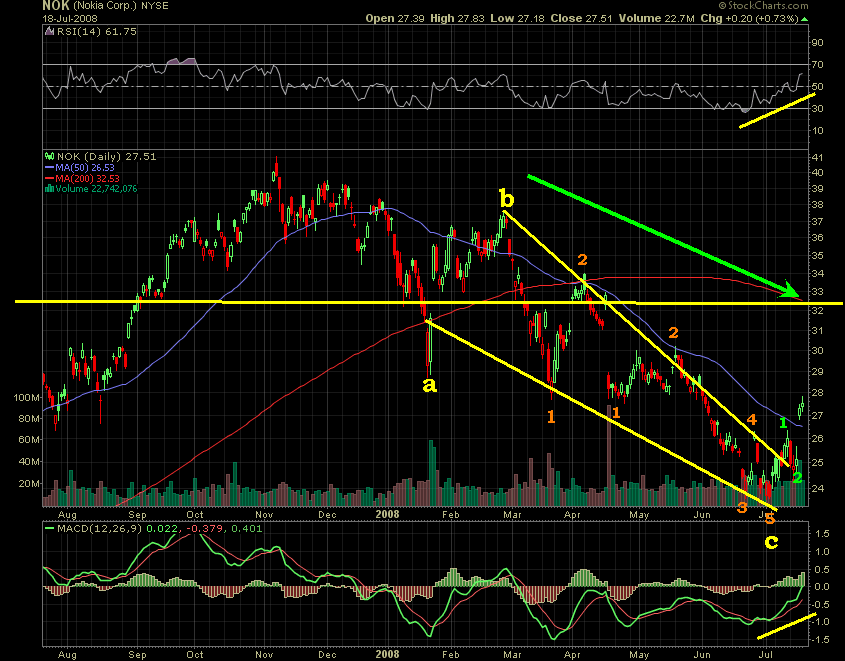Click the 1.5 MACD axis label
Viewport: 845px width, 661px height.
(822, 534)
